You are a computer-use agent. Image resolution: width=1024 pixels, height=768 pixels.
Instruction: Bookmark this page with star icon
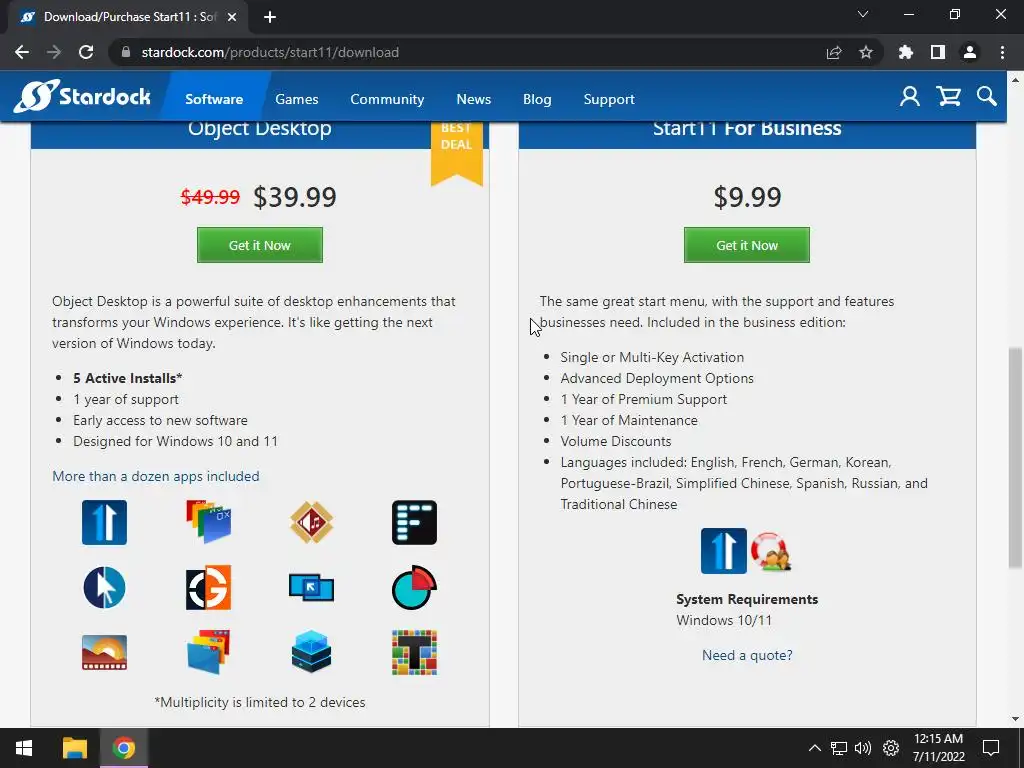pos(866,52)
